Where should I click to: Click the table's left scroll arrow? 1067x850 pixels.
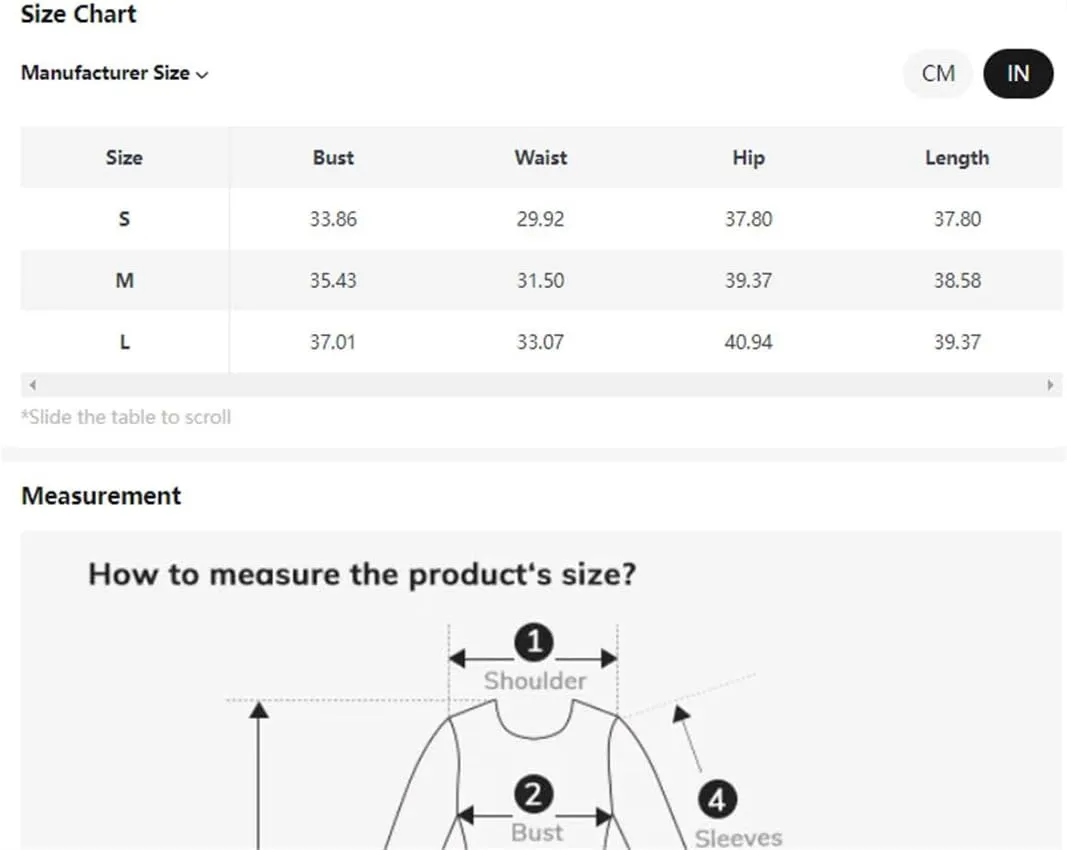coord(33,385)
